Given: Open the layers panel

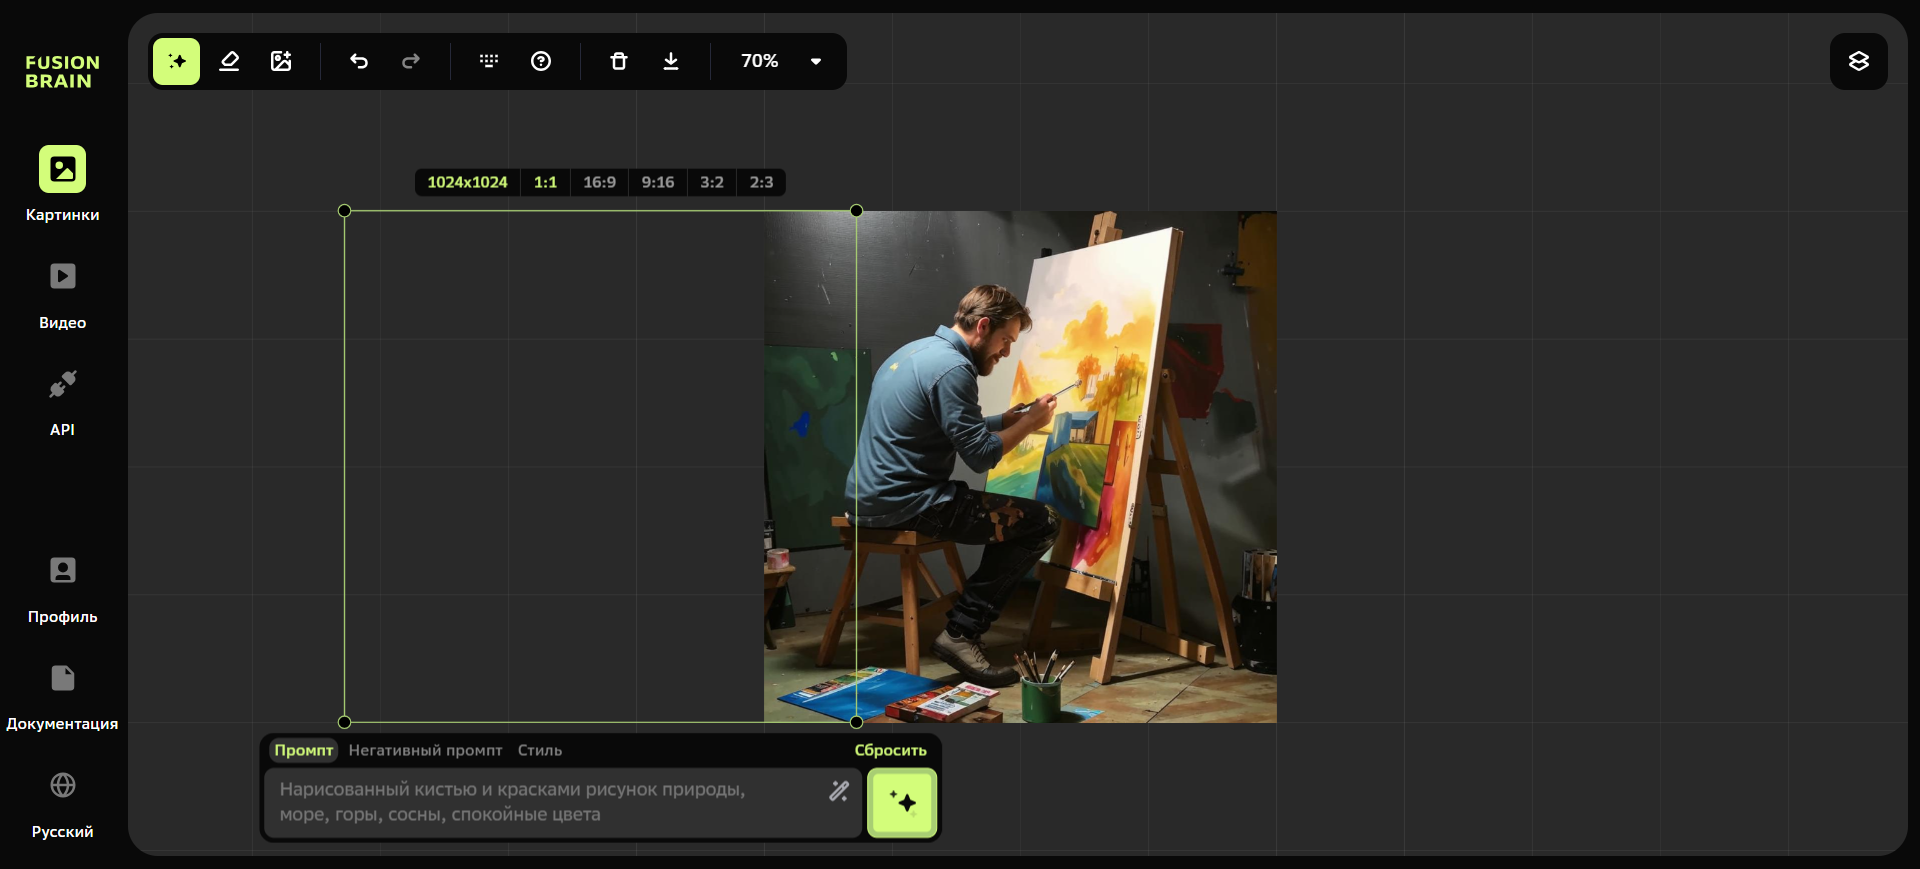Looking at the screenshot, I should tap(1858, 62).
